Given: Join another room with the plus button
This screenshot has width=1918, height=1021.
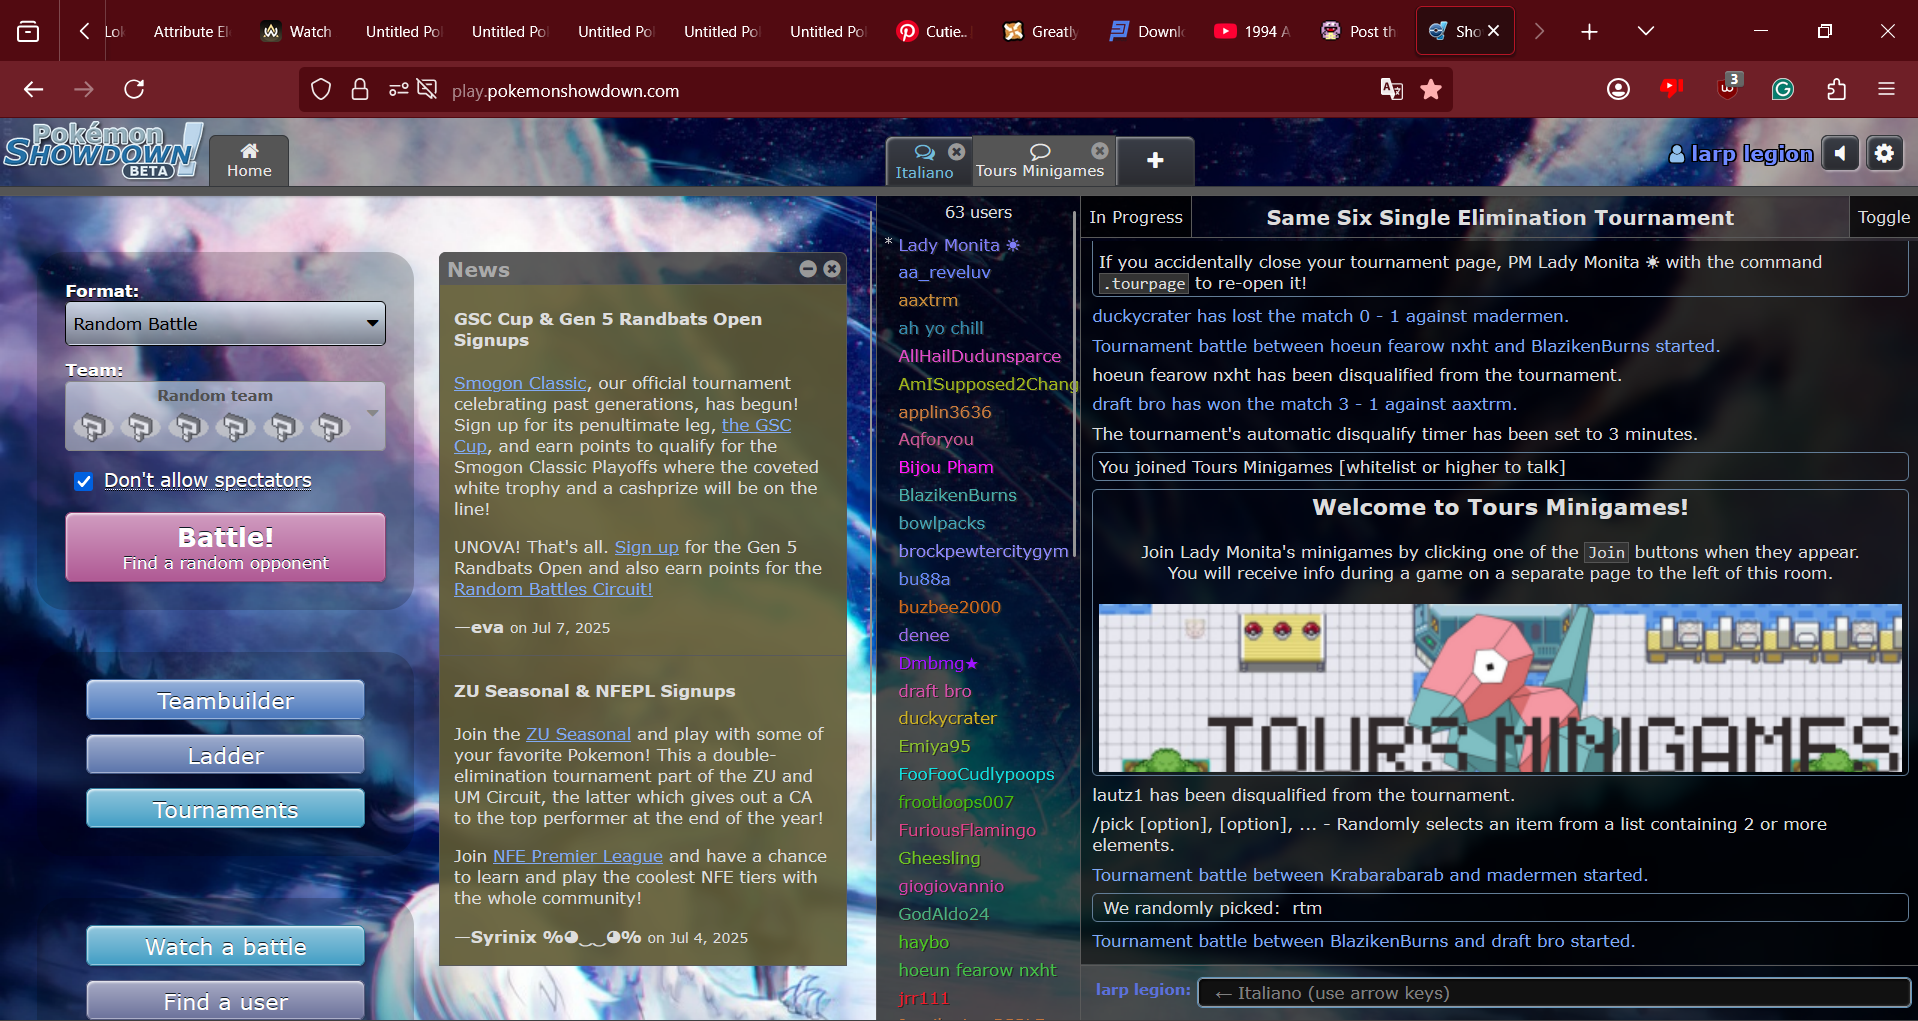Looking at the screenshot, I should (1155, 160).
